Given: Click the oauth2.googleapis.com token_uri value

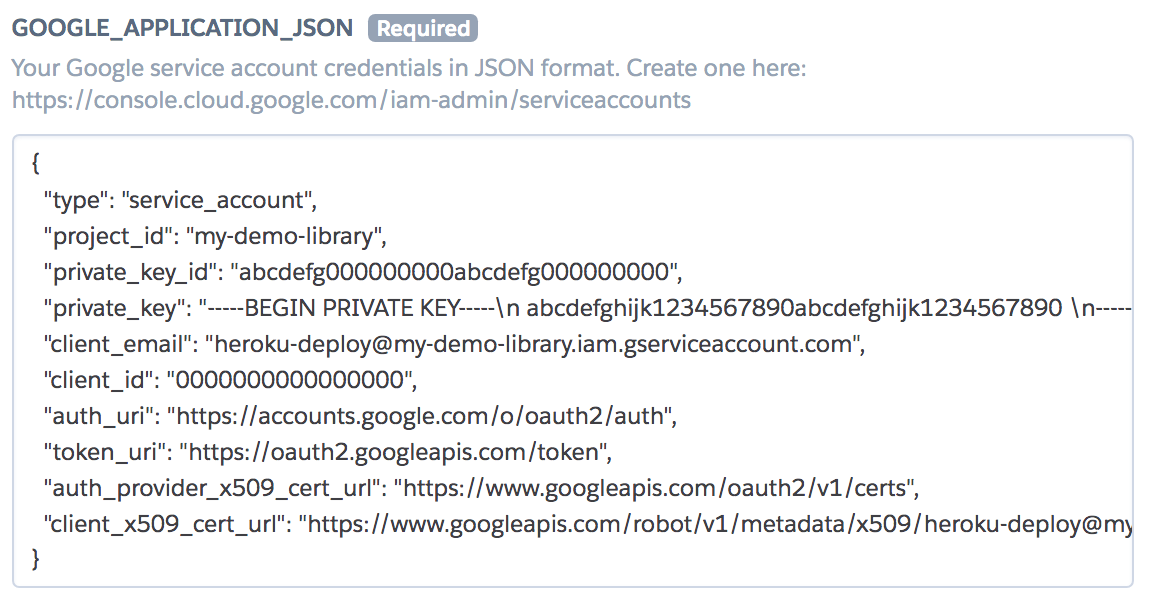Looking at the screenshot, I should click(x=393, y=452).
